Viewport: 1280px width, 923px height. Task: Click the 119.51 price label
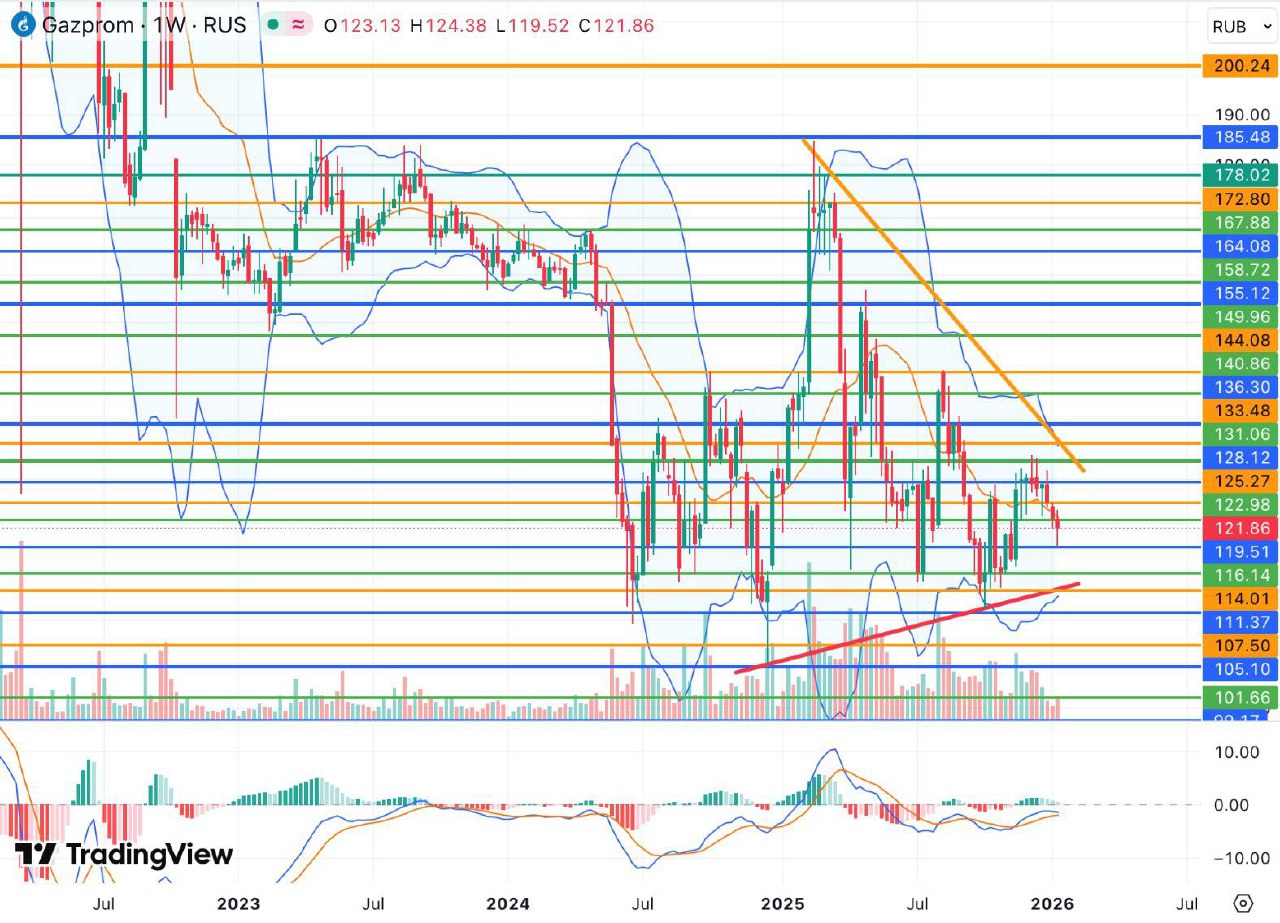[x=1238, y=551]
